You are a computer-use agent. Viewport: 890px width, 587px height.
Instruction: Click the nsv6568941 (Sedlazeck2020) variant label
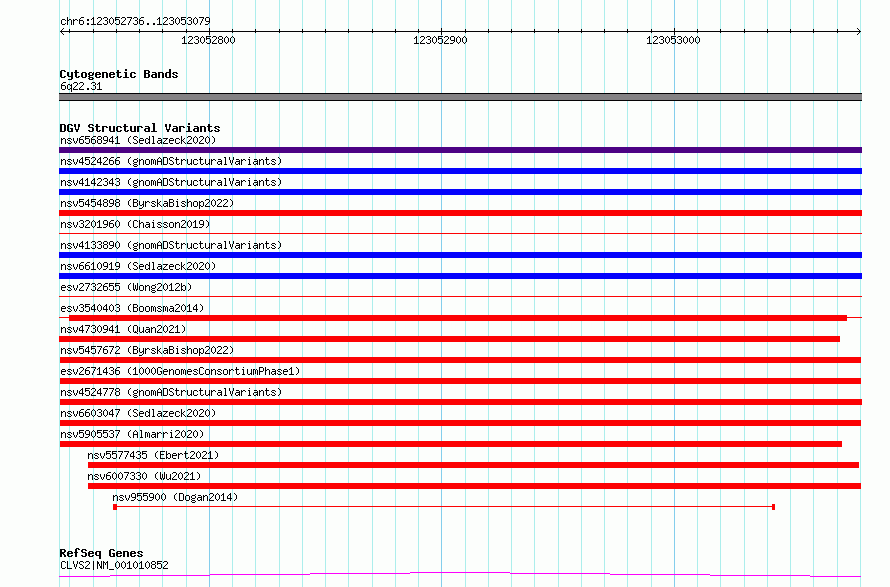(x=138, y=140)
